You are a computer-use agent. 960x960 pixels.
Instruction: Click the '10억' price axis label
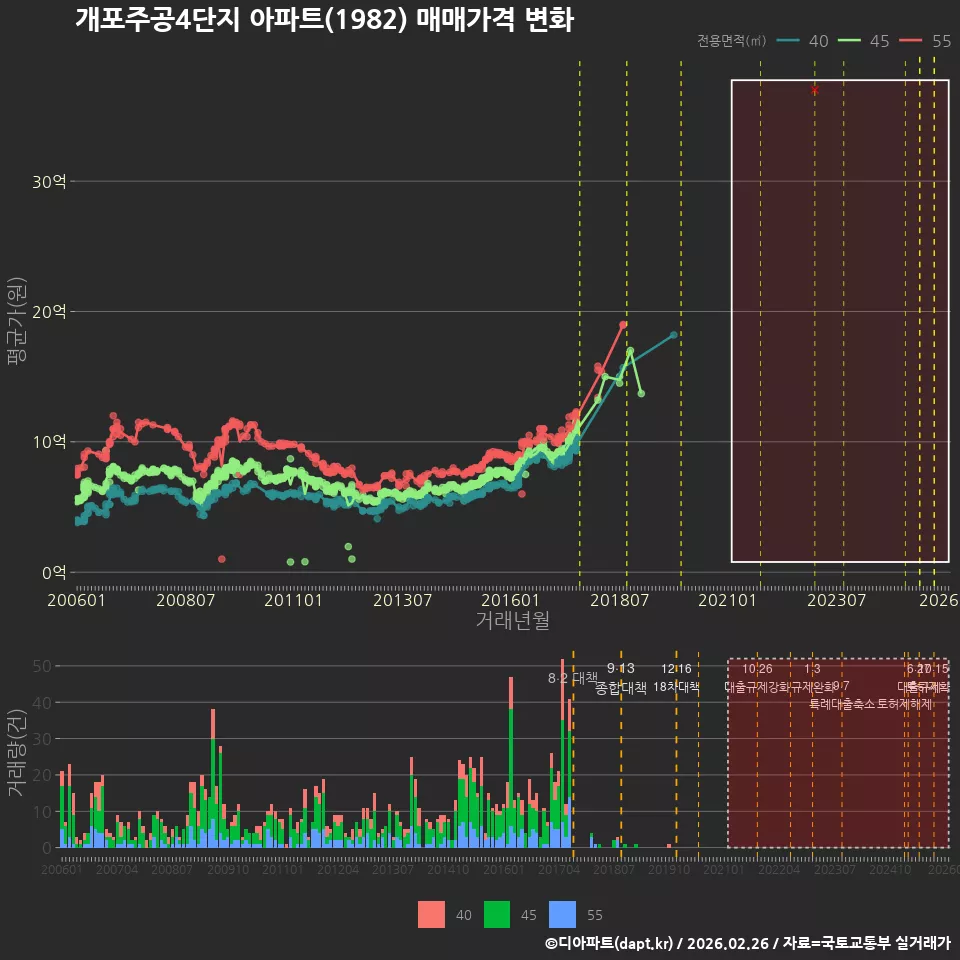click(x=49, y=442)
